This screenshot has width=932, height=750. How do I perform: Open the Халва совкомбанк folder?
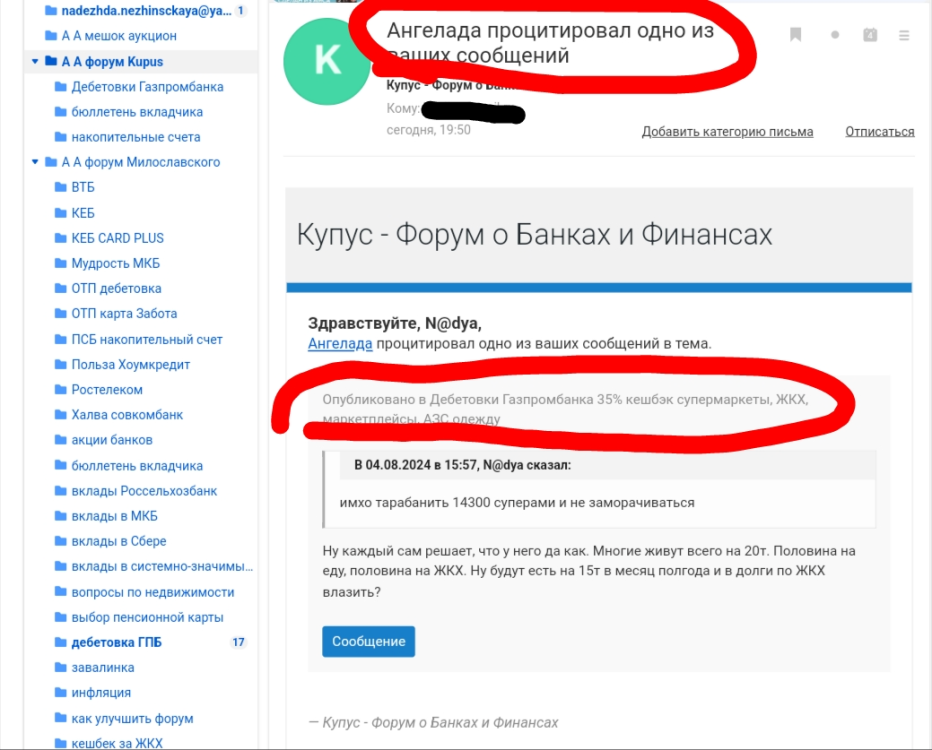tap(130, 414)
